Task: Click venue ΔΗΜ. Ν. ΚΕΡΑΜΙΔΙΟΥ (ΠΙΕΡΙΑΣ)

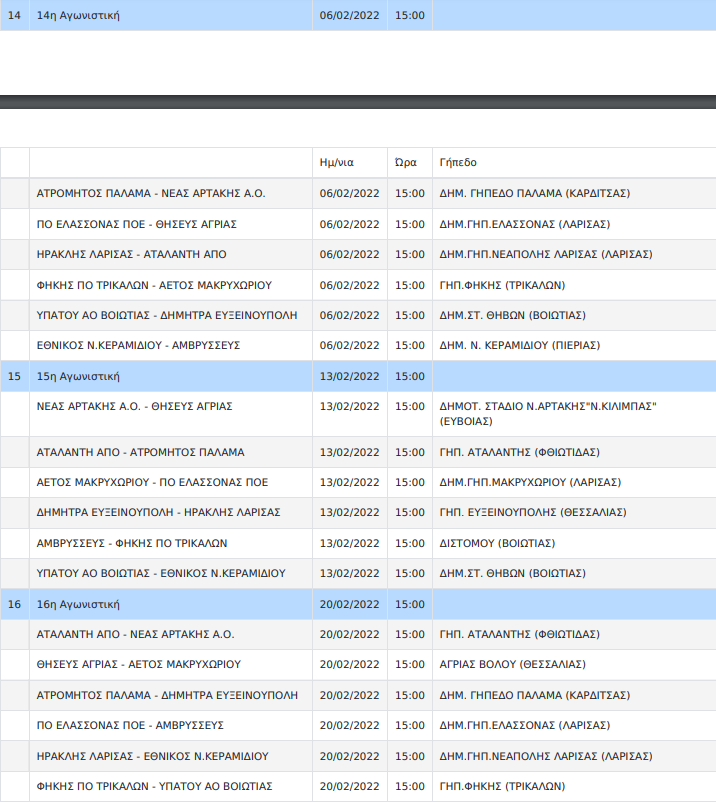Action: pyautogui.click(x=520, y=345)
